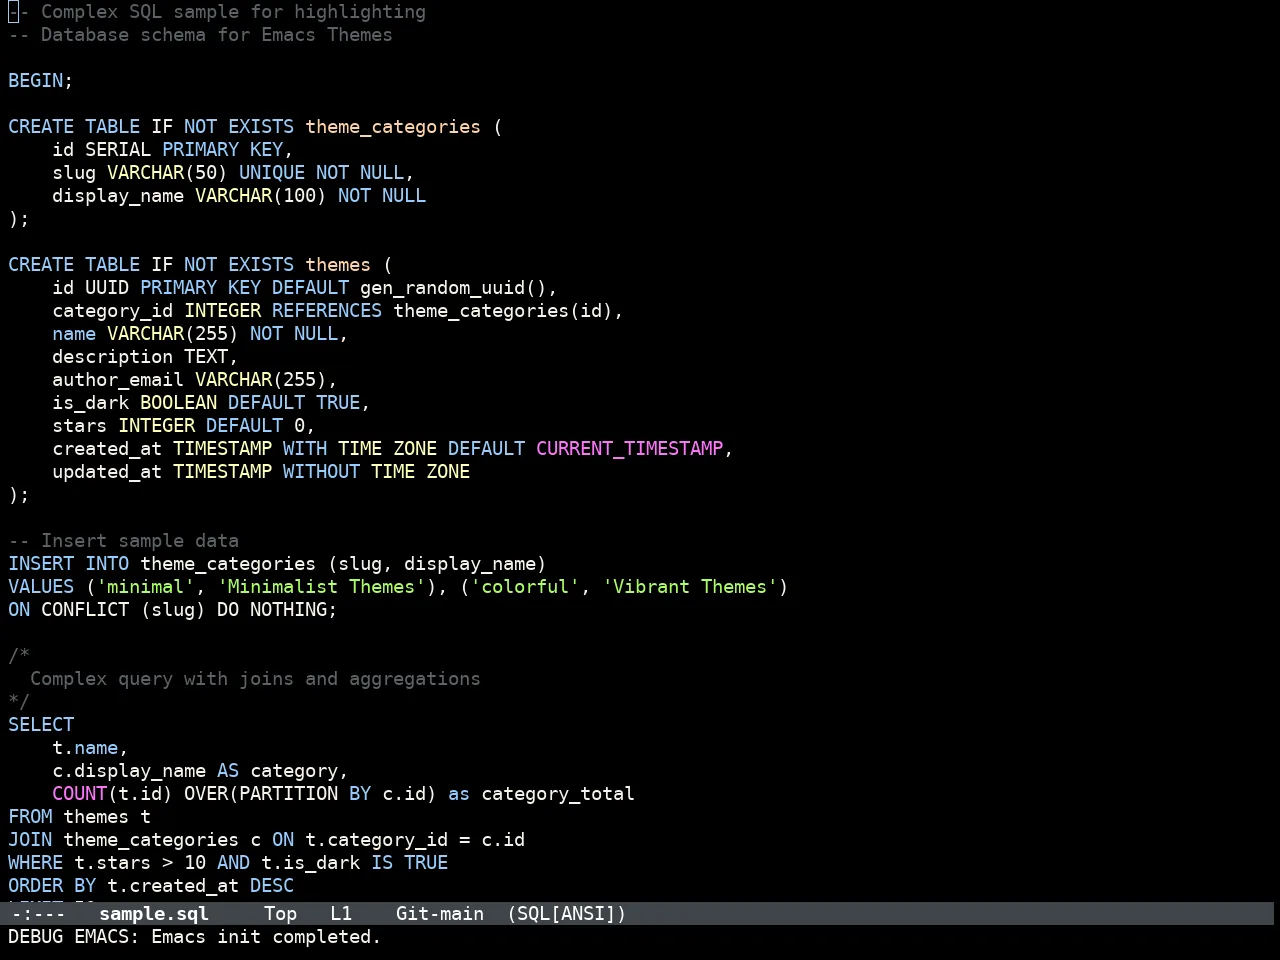Click the OVER(PARTITION text
The image size is (1280, 960).
click(261, 794)
